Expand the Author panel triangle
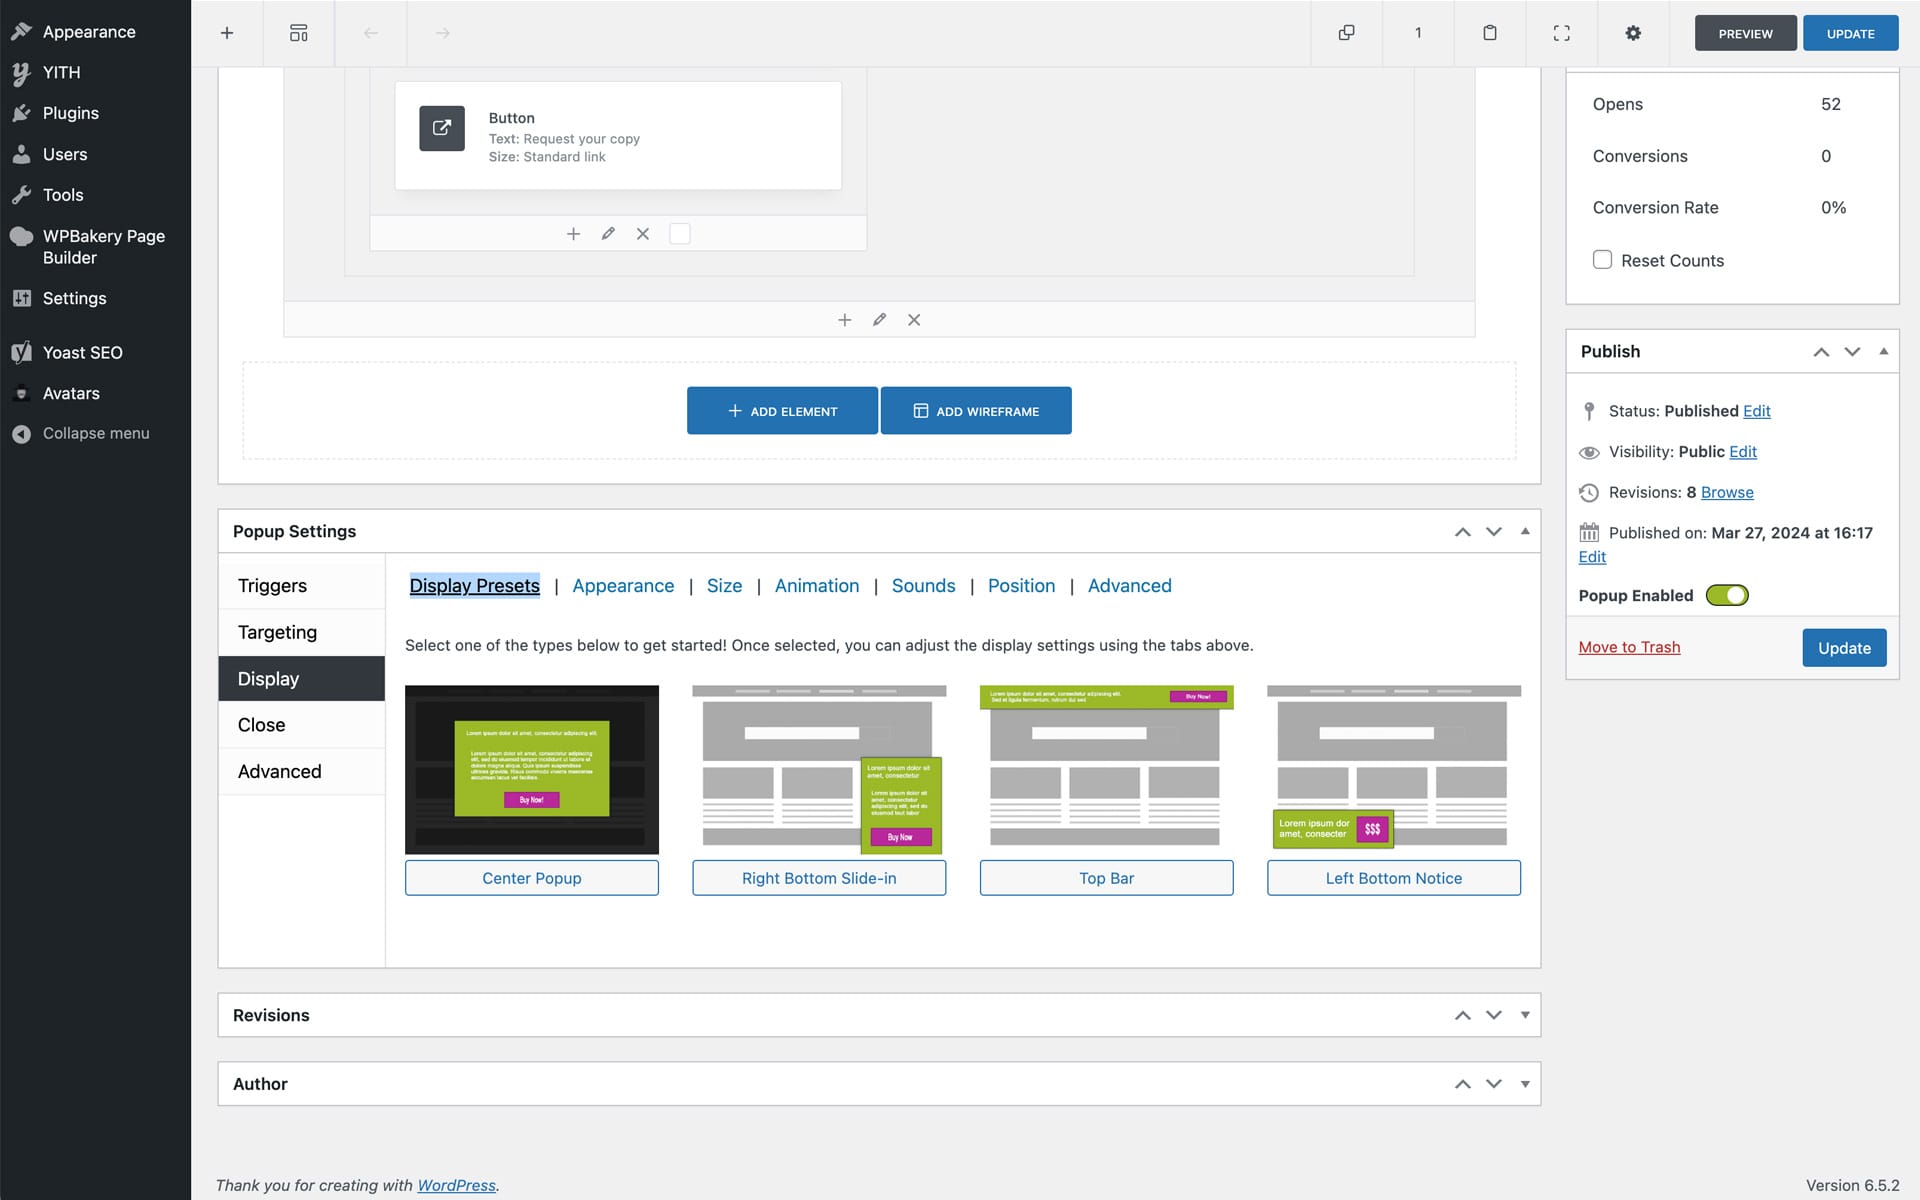The height and width of the screenshot is (1200, 1920). pyautogui.click(x=1525, y=1084)
